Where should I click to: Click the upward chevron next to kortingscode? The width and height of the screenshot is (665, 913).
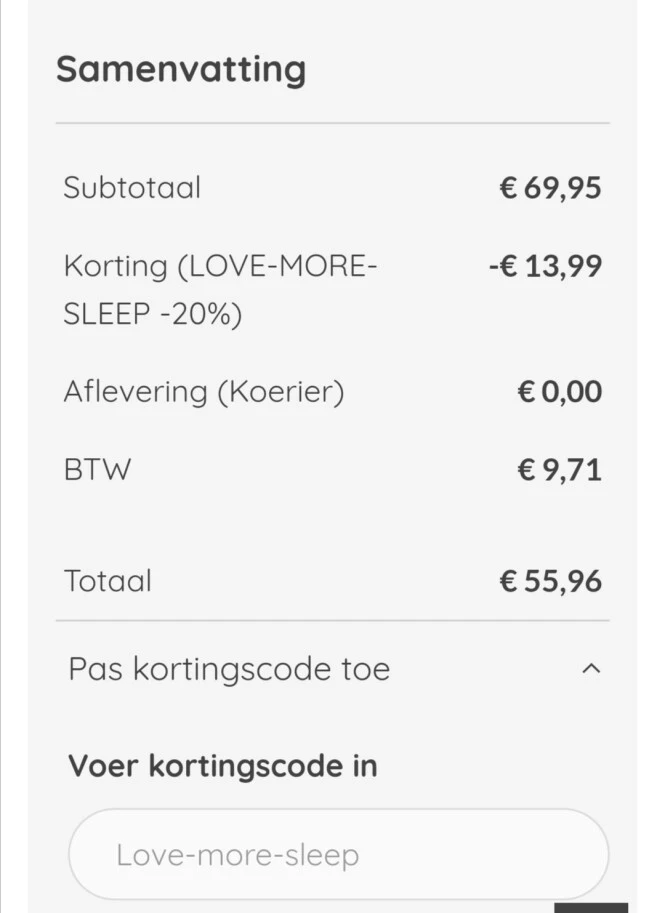click(x=592, y=669)
